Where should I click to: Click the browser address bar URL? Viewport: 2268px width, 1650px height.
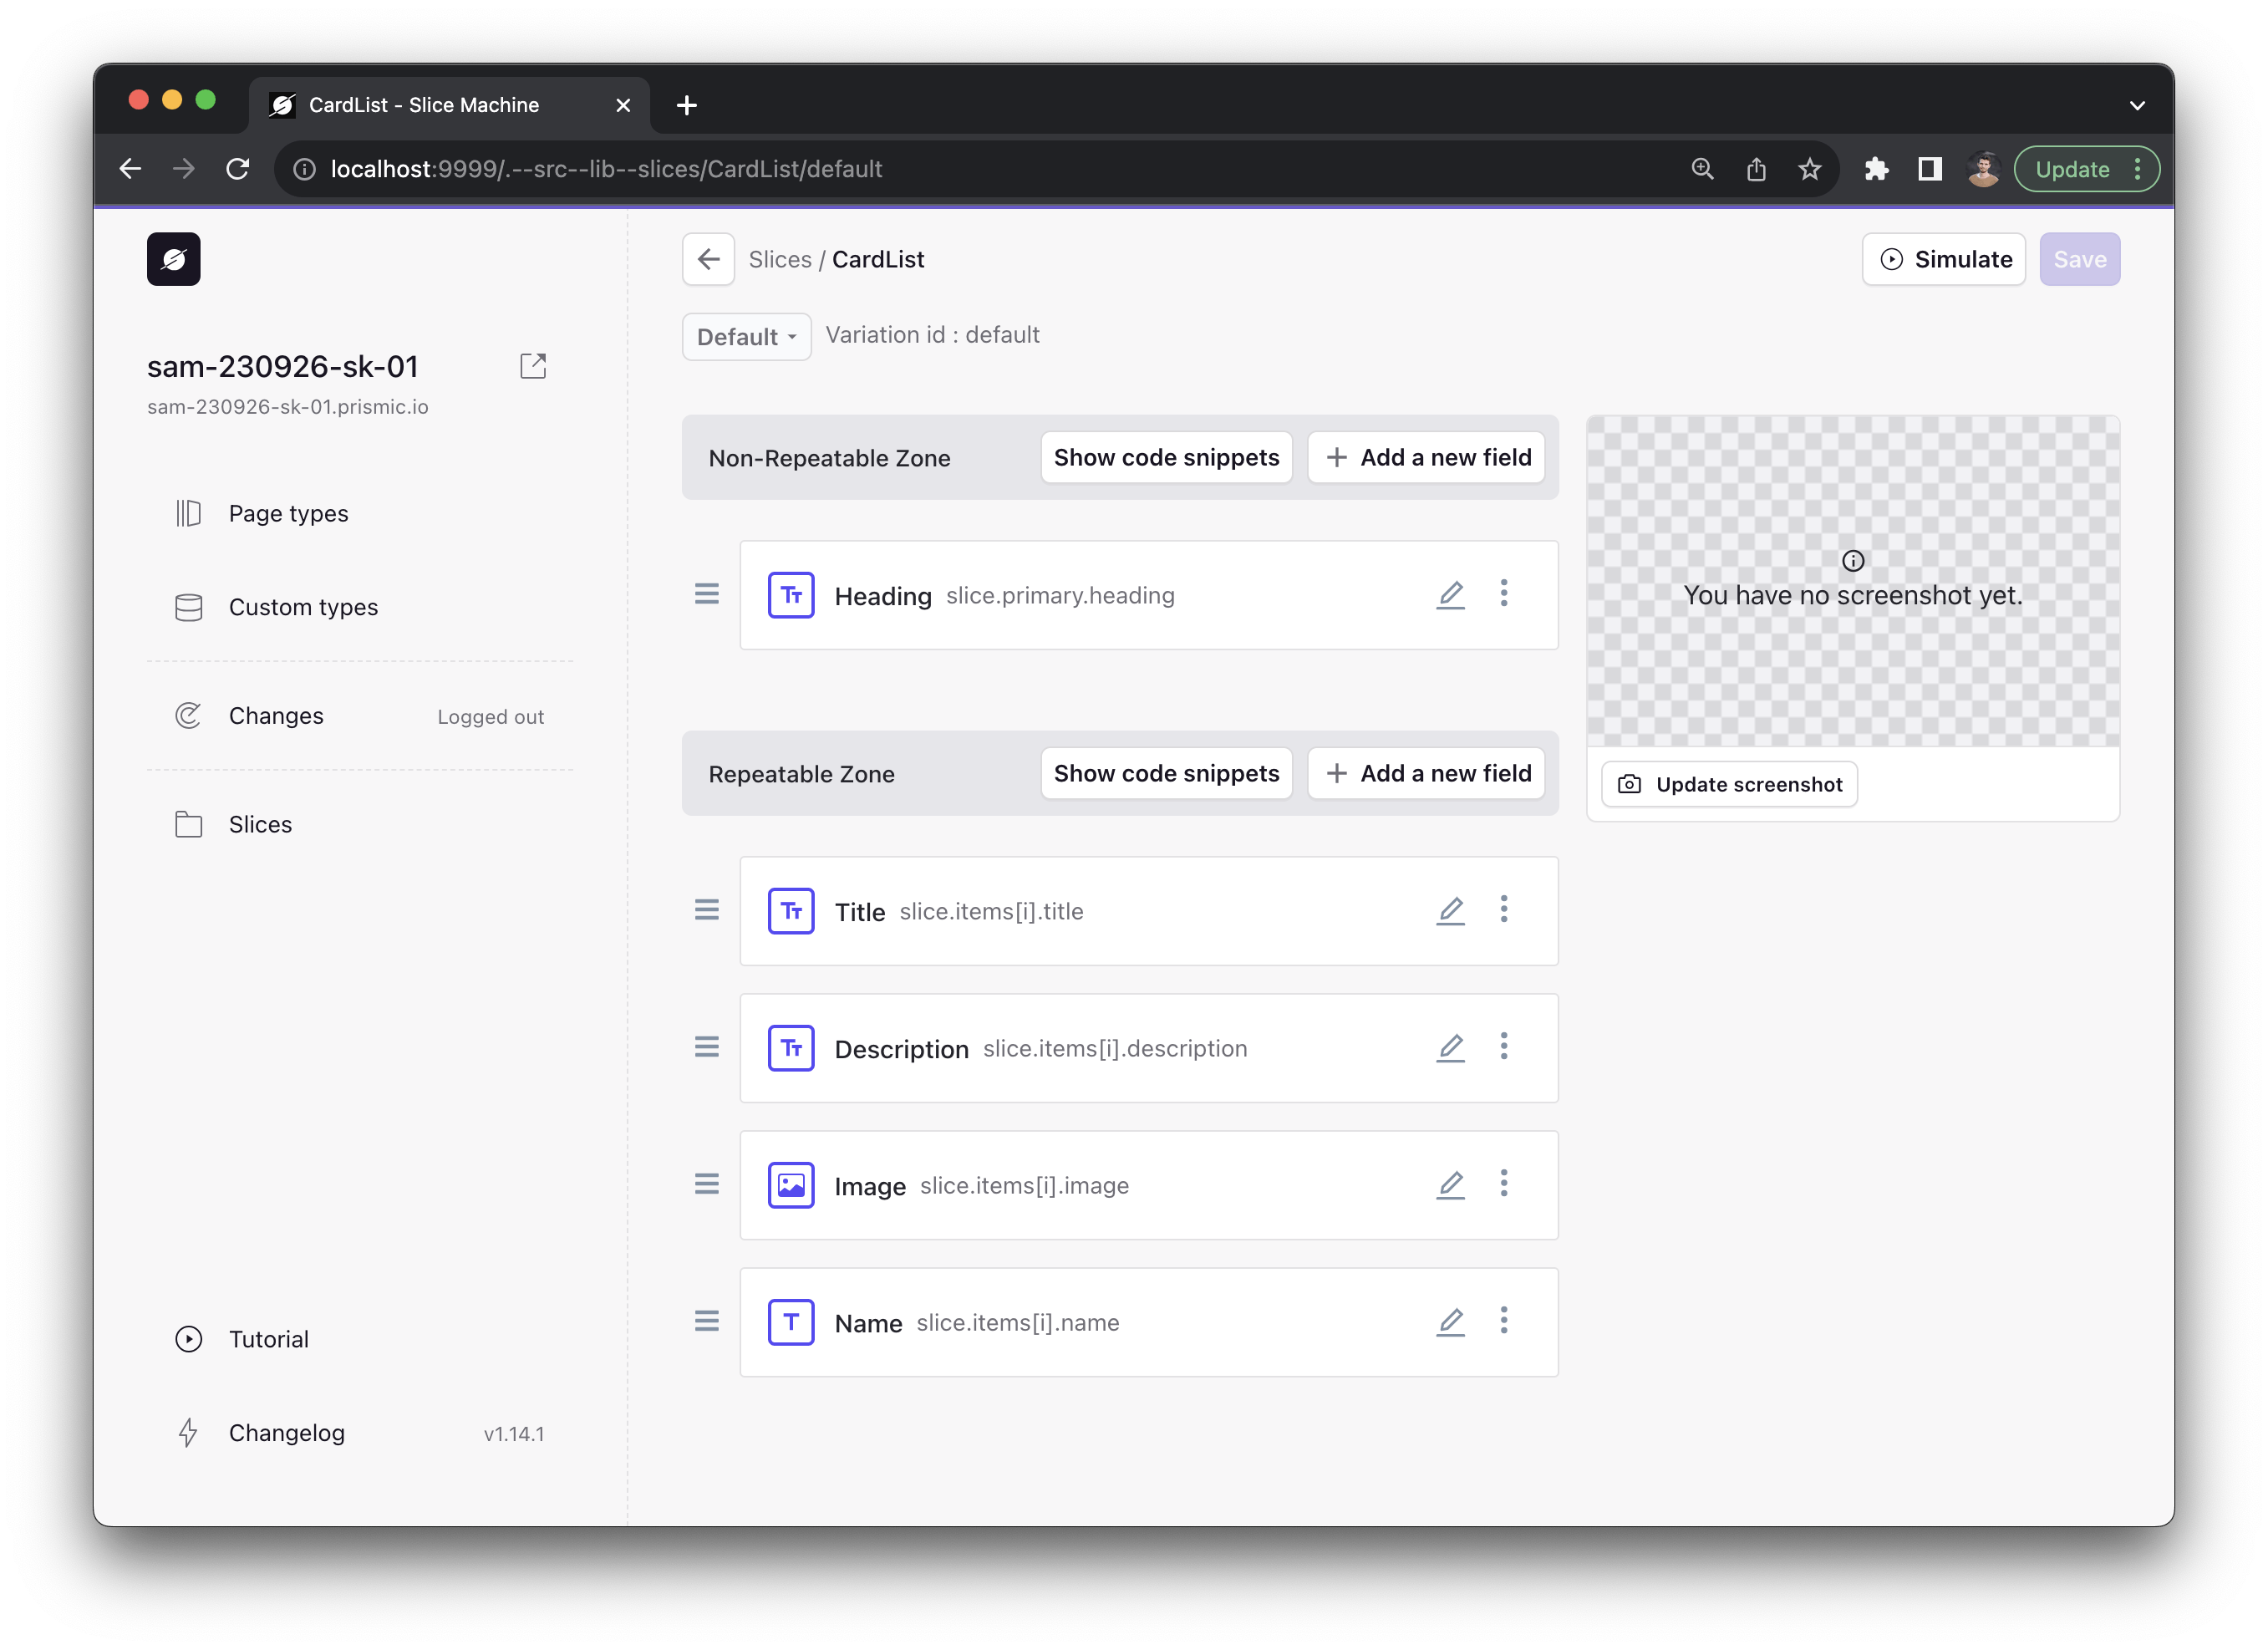(606, 169)
